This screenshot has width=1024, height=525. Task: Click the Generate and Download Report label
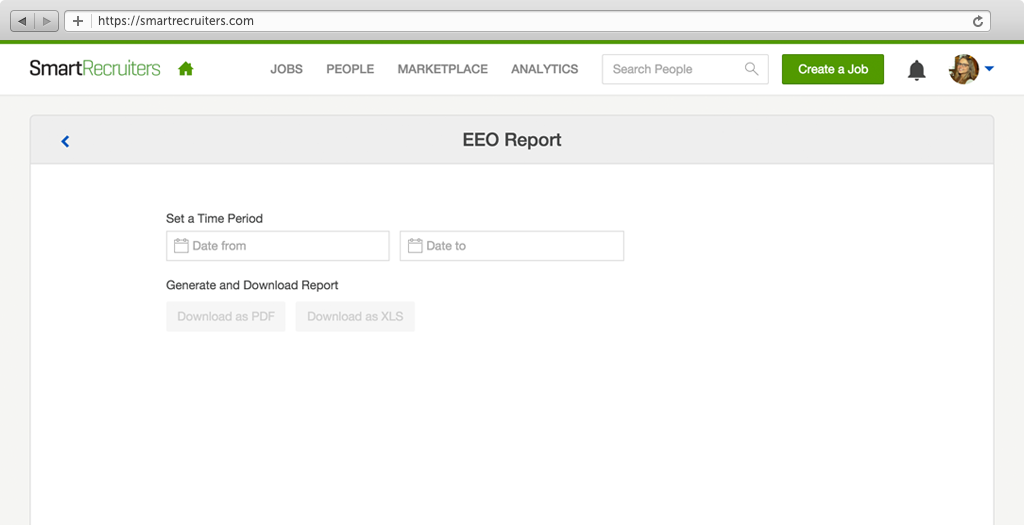pos(252,285)
